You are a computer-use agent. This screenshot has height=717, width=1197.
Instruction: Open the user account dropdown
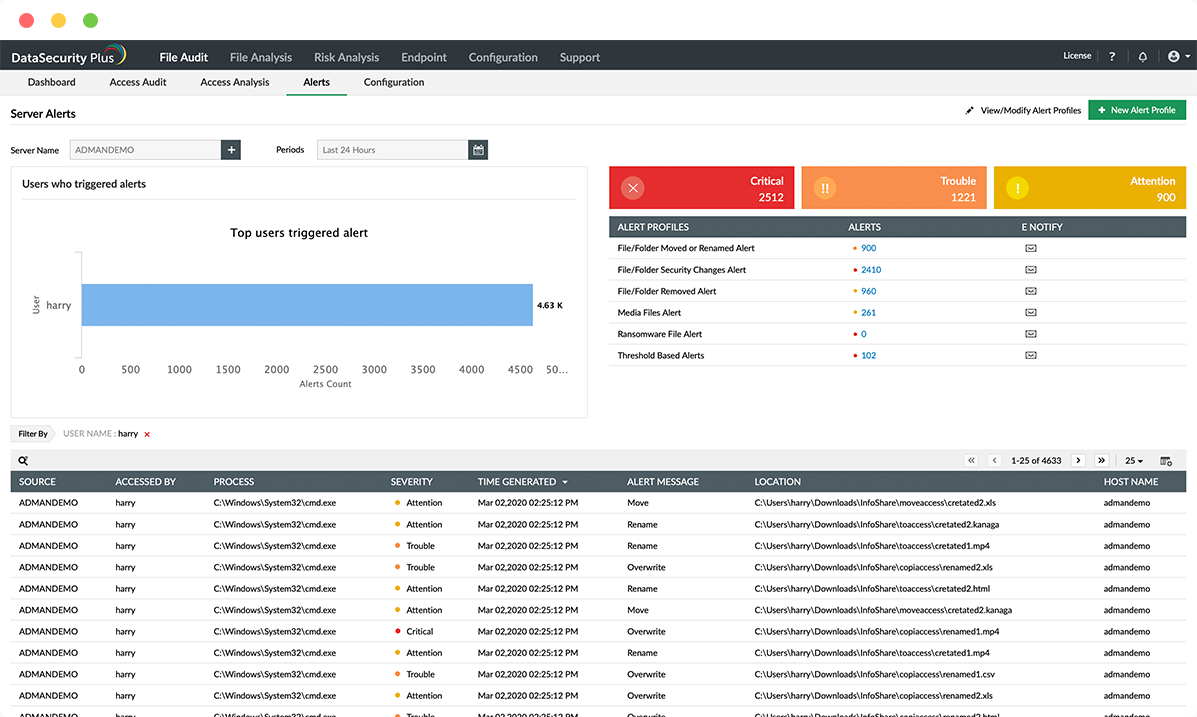pyautogui.click(x=1178, y=57)
